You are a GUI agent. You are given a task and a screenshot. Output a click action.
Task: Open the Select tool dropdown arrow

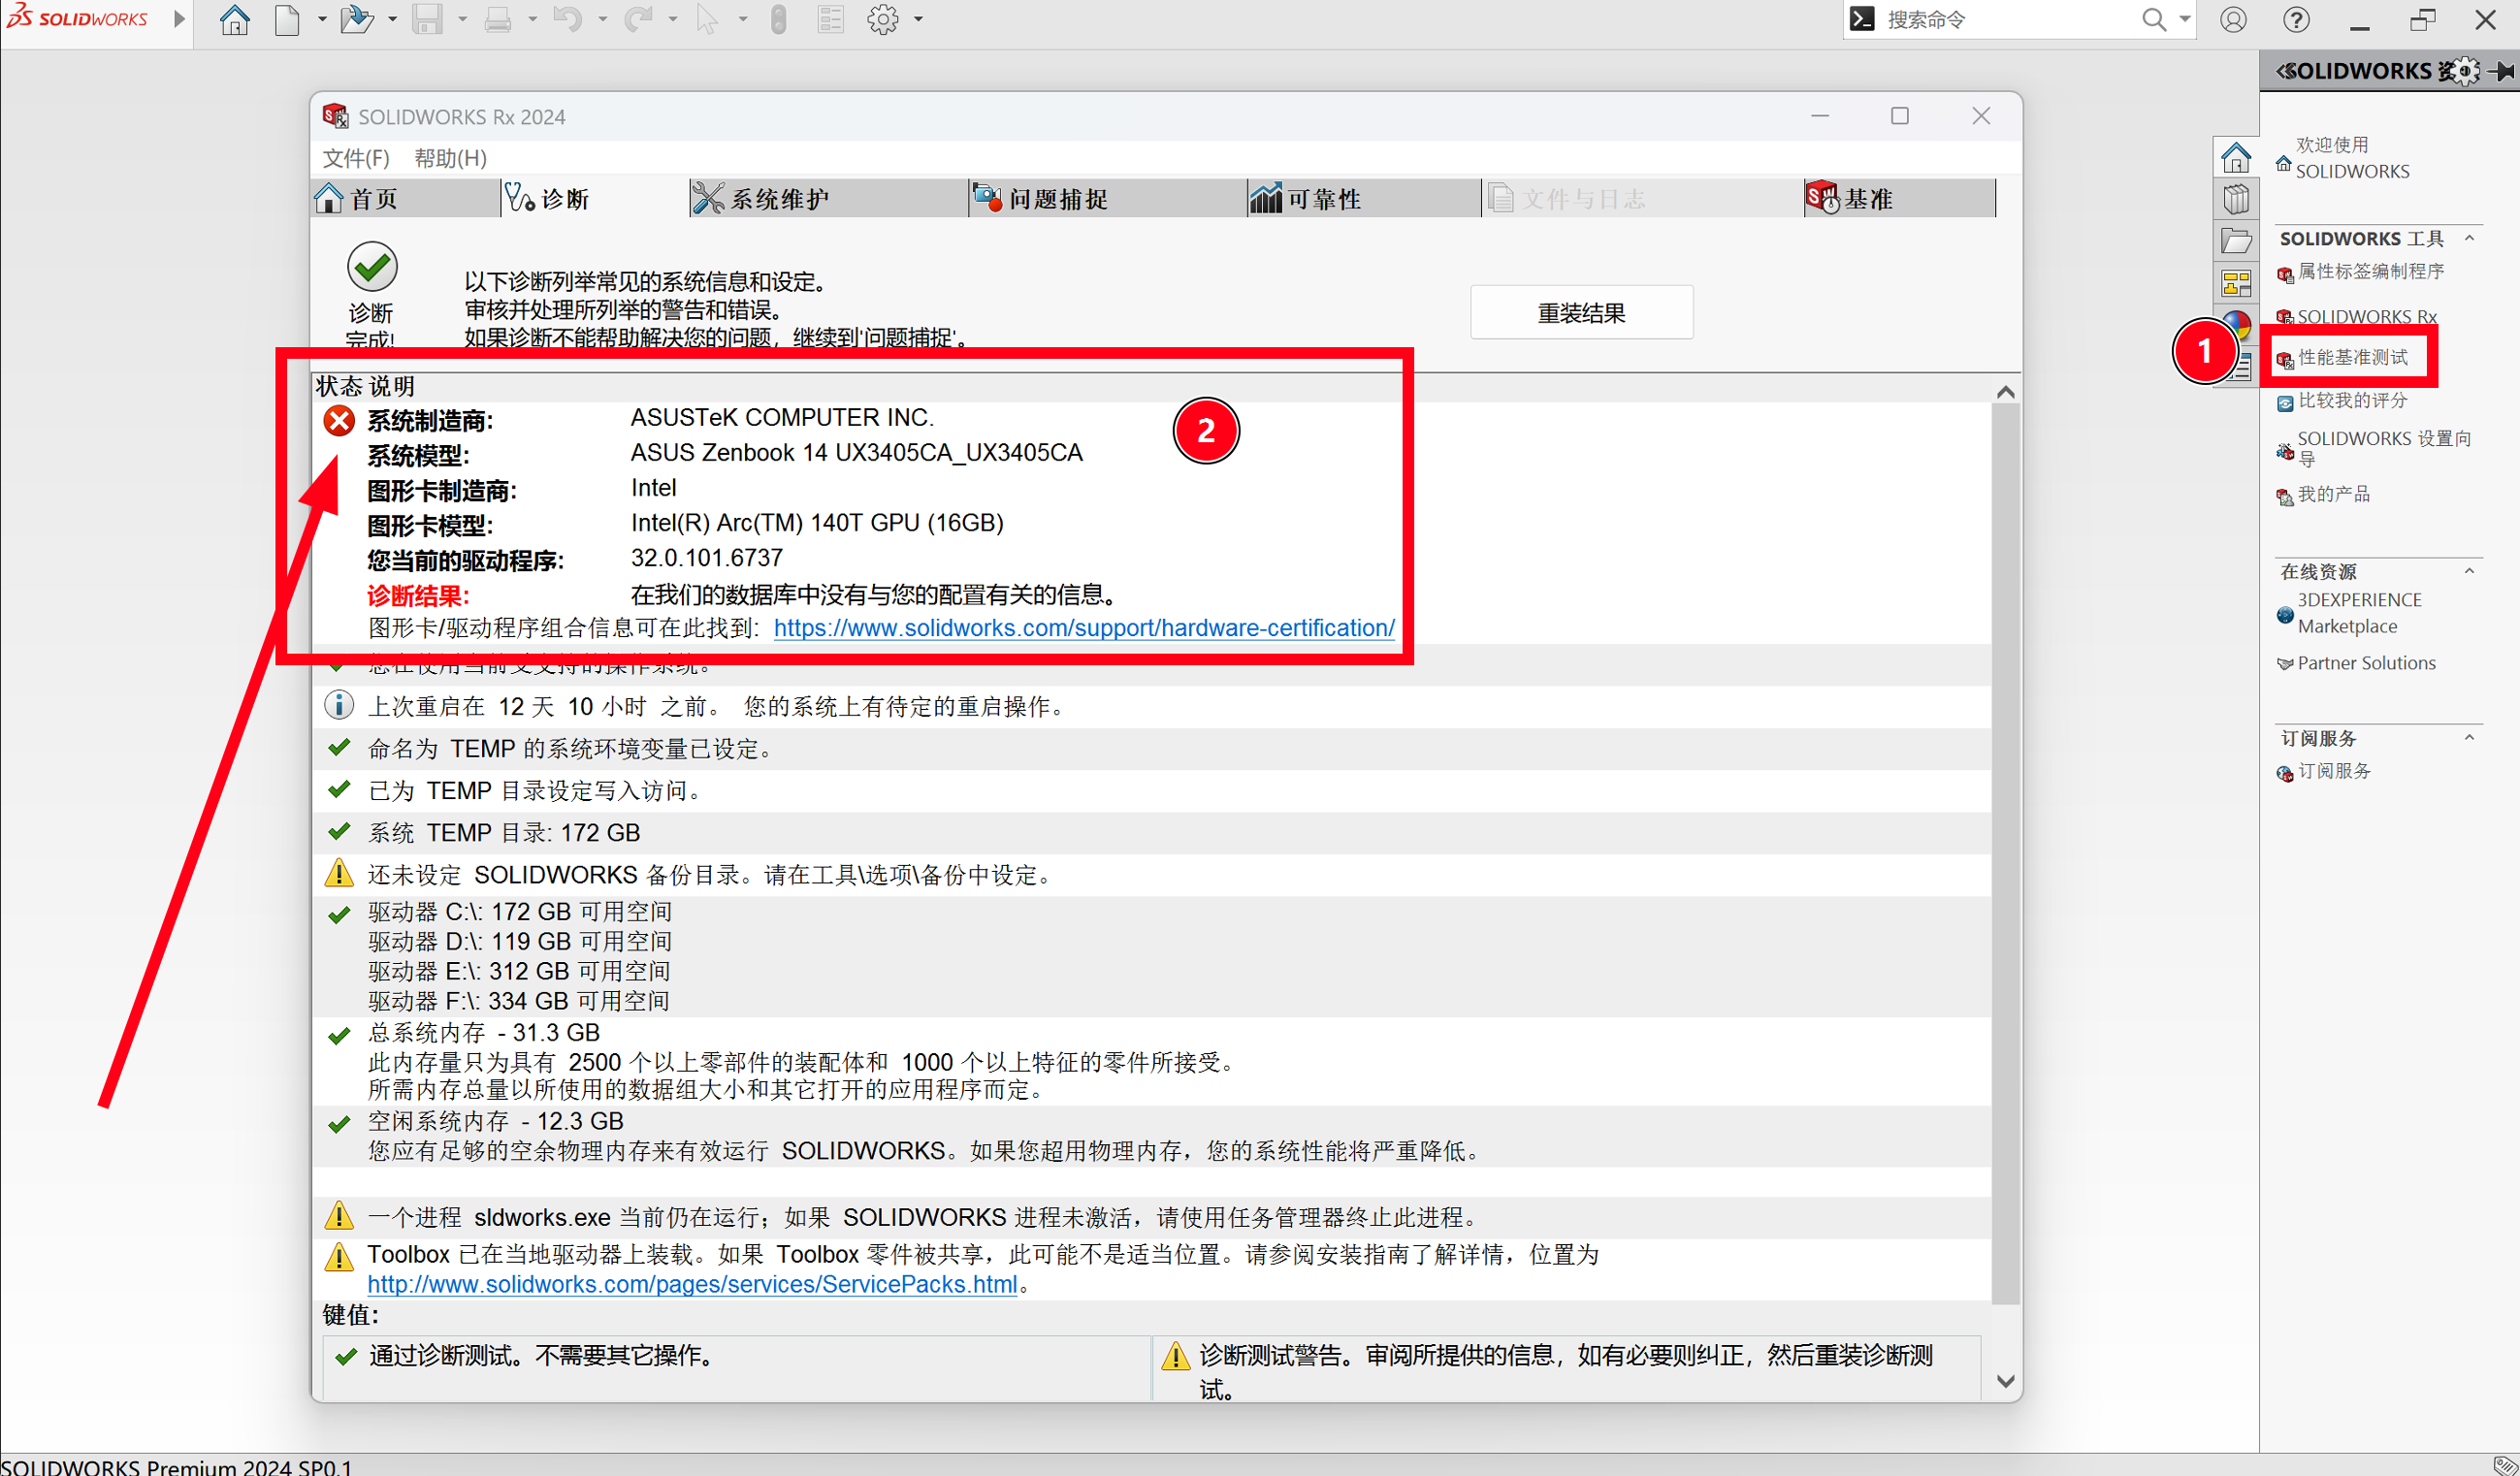point(742,20)
